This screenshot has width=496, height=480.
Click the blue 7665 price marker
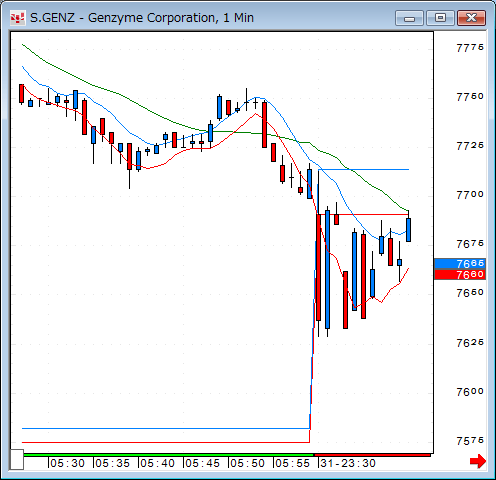(460, 264)
